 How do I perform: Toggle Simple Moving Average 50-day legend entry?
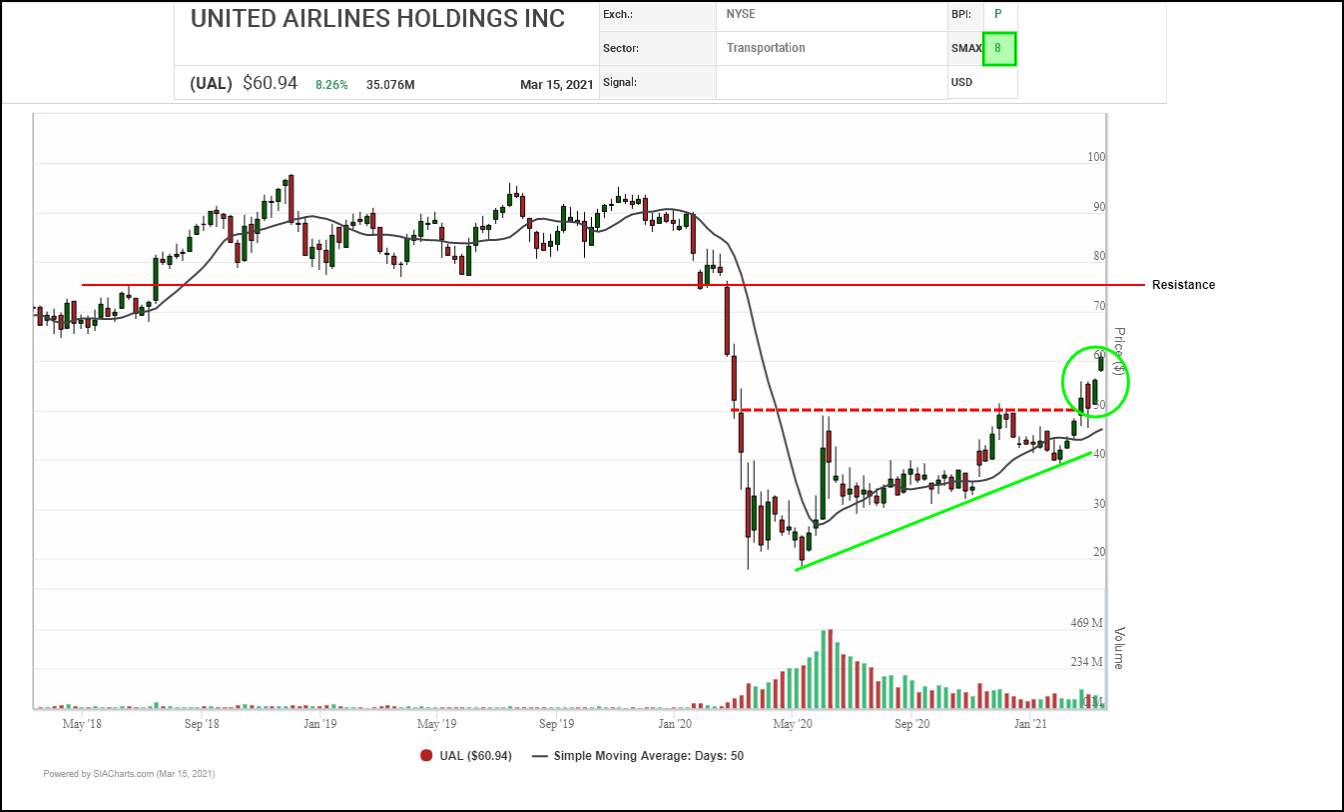coord(648,756)
